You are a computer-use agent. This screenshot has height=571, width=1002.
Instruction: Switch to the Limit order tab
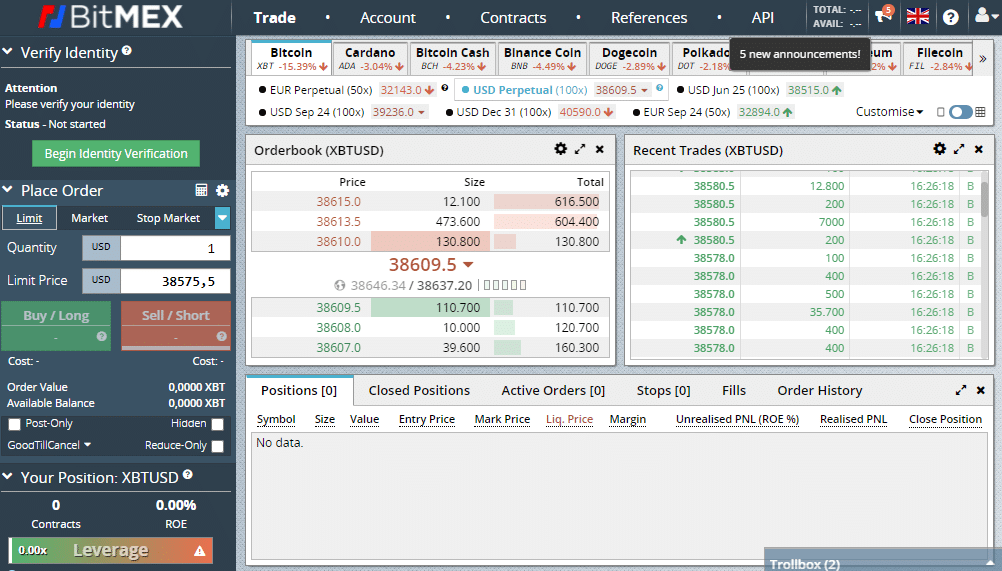(29, 218)
